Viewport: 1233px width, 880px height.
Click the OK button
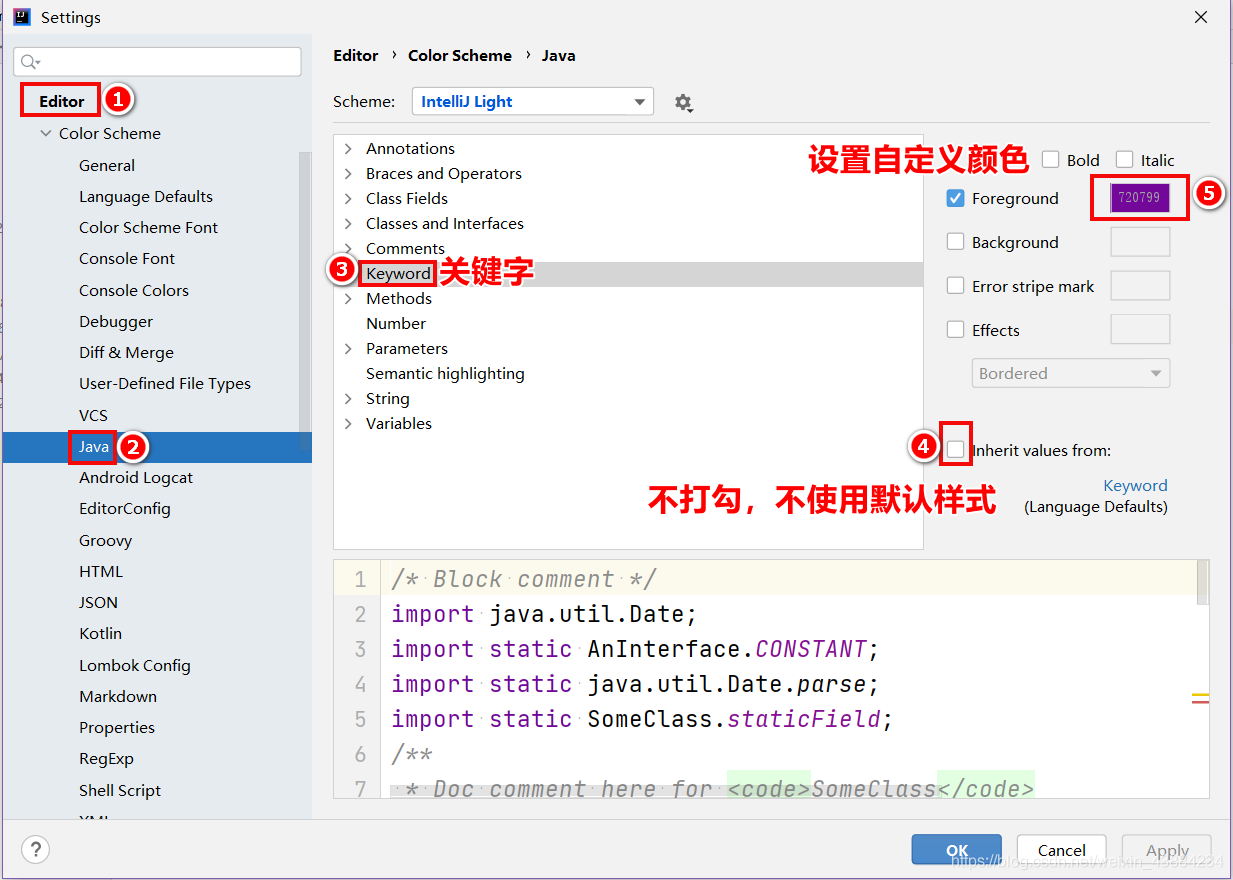point(957,850)
